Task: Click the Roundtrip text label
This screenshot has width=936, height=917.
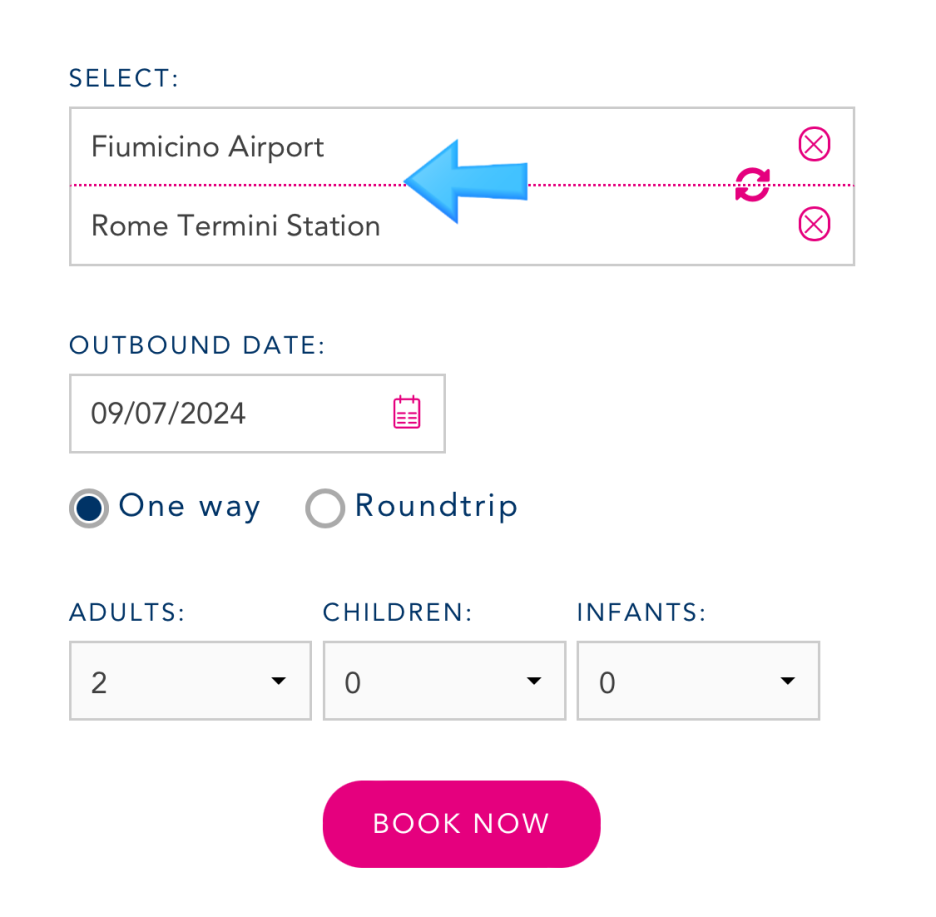Action: pos(436,506)
